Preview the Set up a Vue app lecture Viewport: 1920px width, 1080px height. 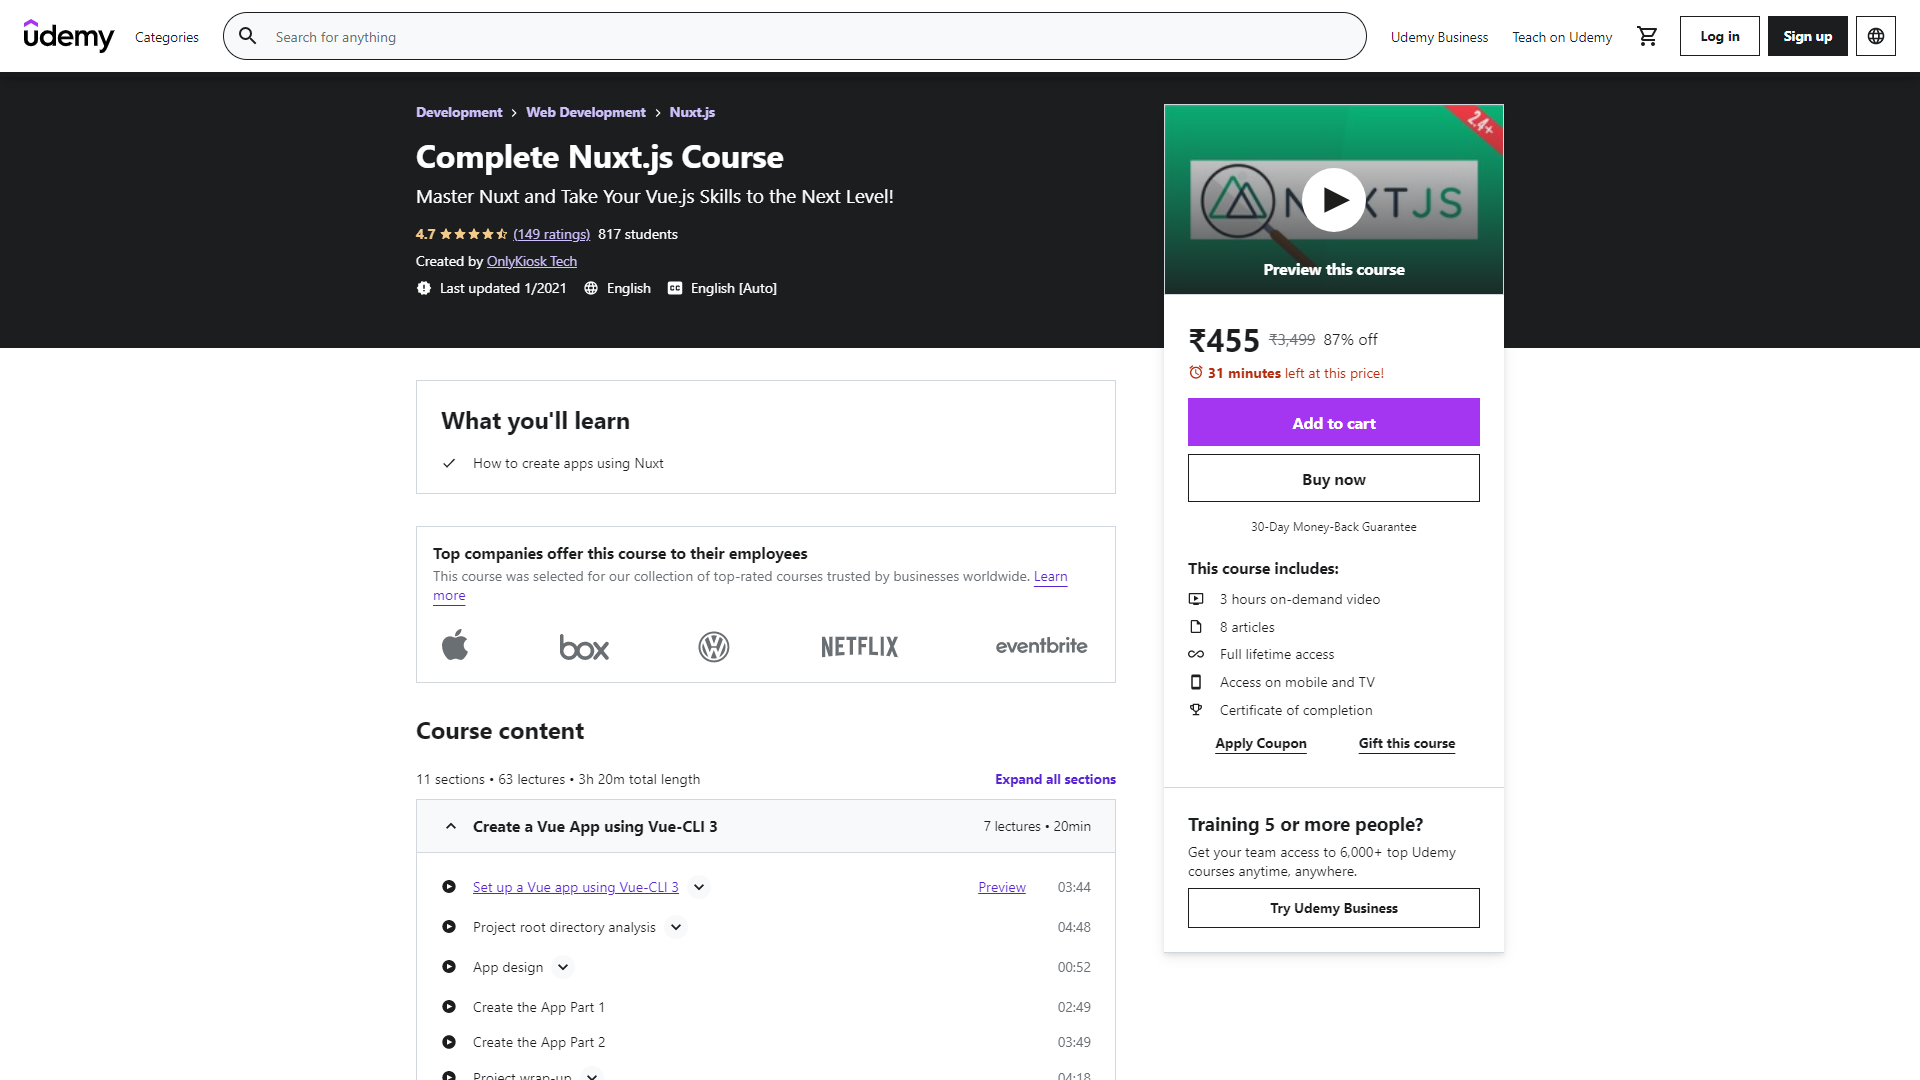coord(1002,887)
